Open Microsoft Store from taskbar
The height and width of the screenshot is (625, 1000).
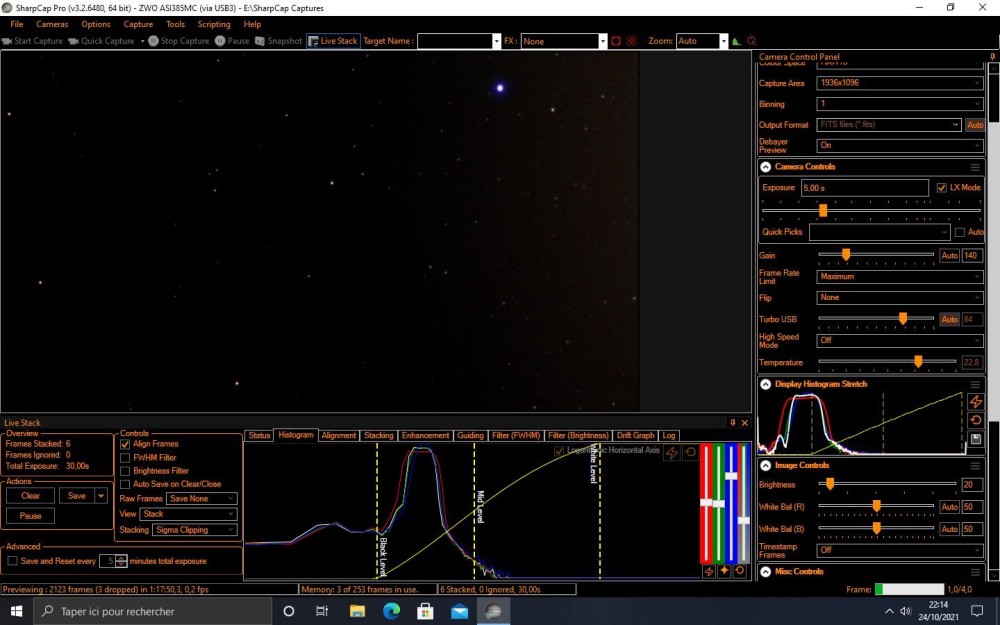425,611
